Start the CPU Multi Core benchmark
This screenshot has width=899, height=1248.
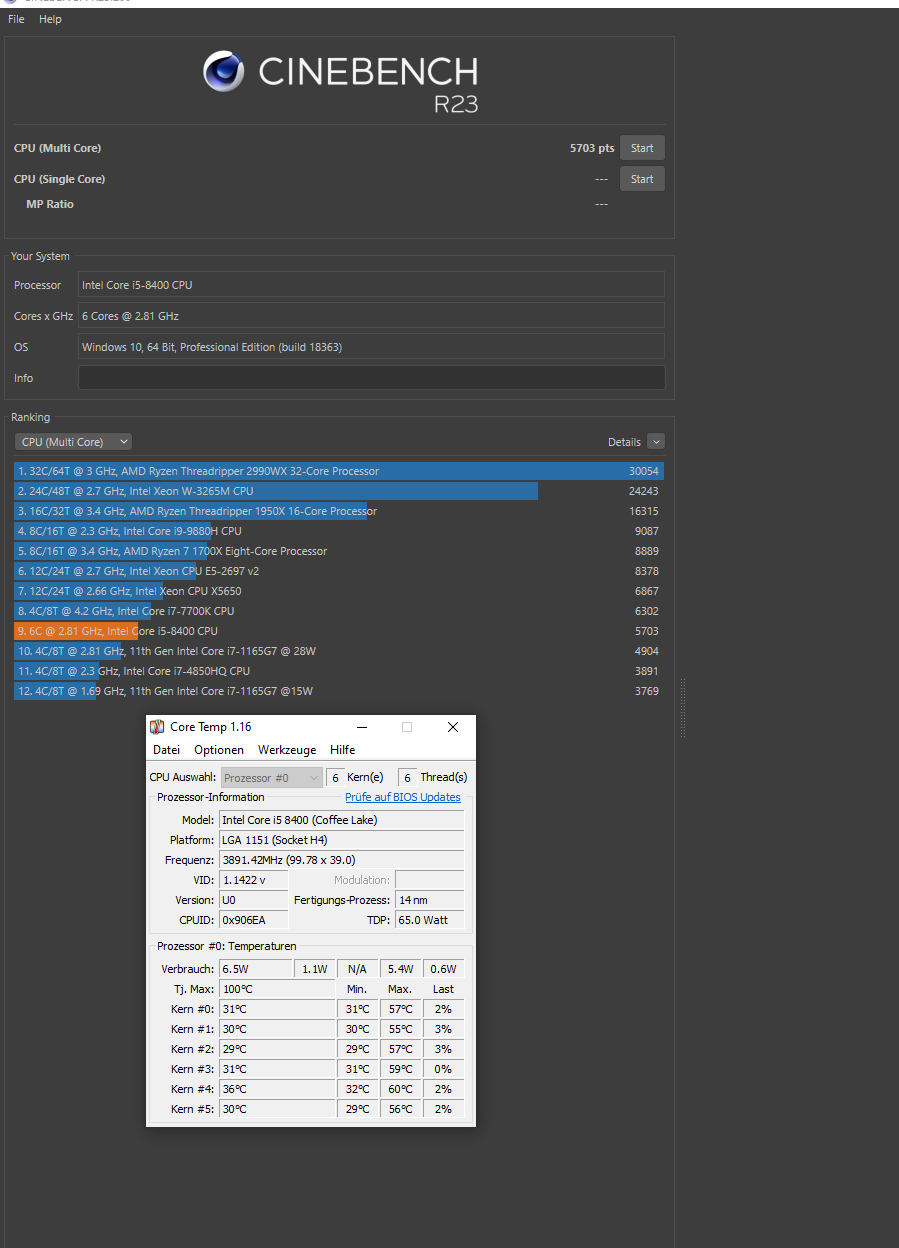(x=641, y=147)
